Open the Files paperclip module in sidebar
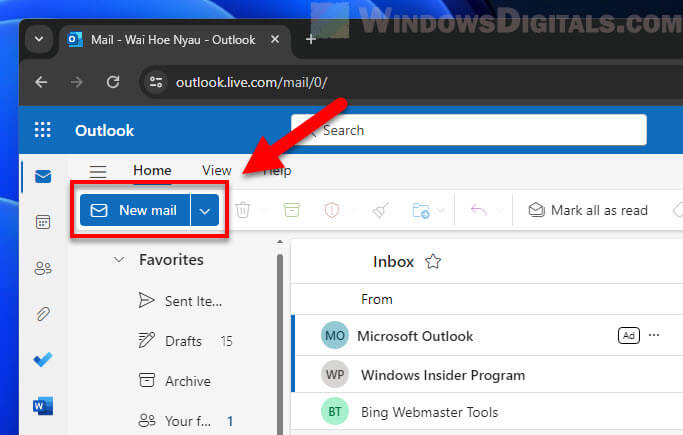Viewport: 683px width, 435px height. pyautogui.click(x=43, y=314)
